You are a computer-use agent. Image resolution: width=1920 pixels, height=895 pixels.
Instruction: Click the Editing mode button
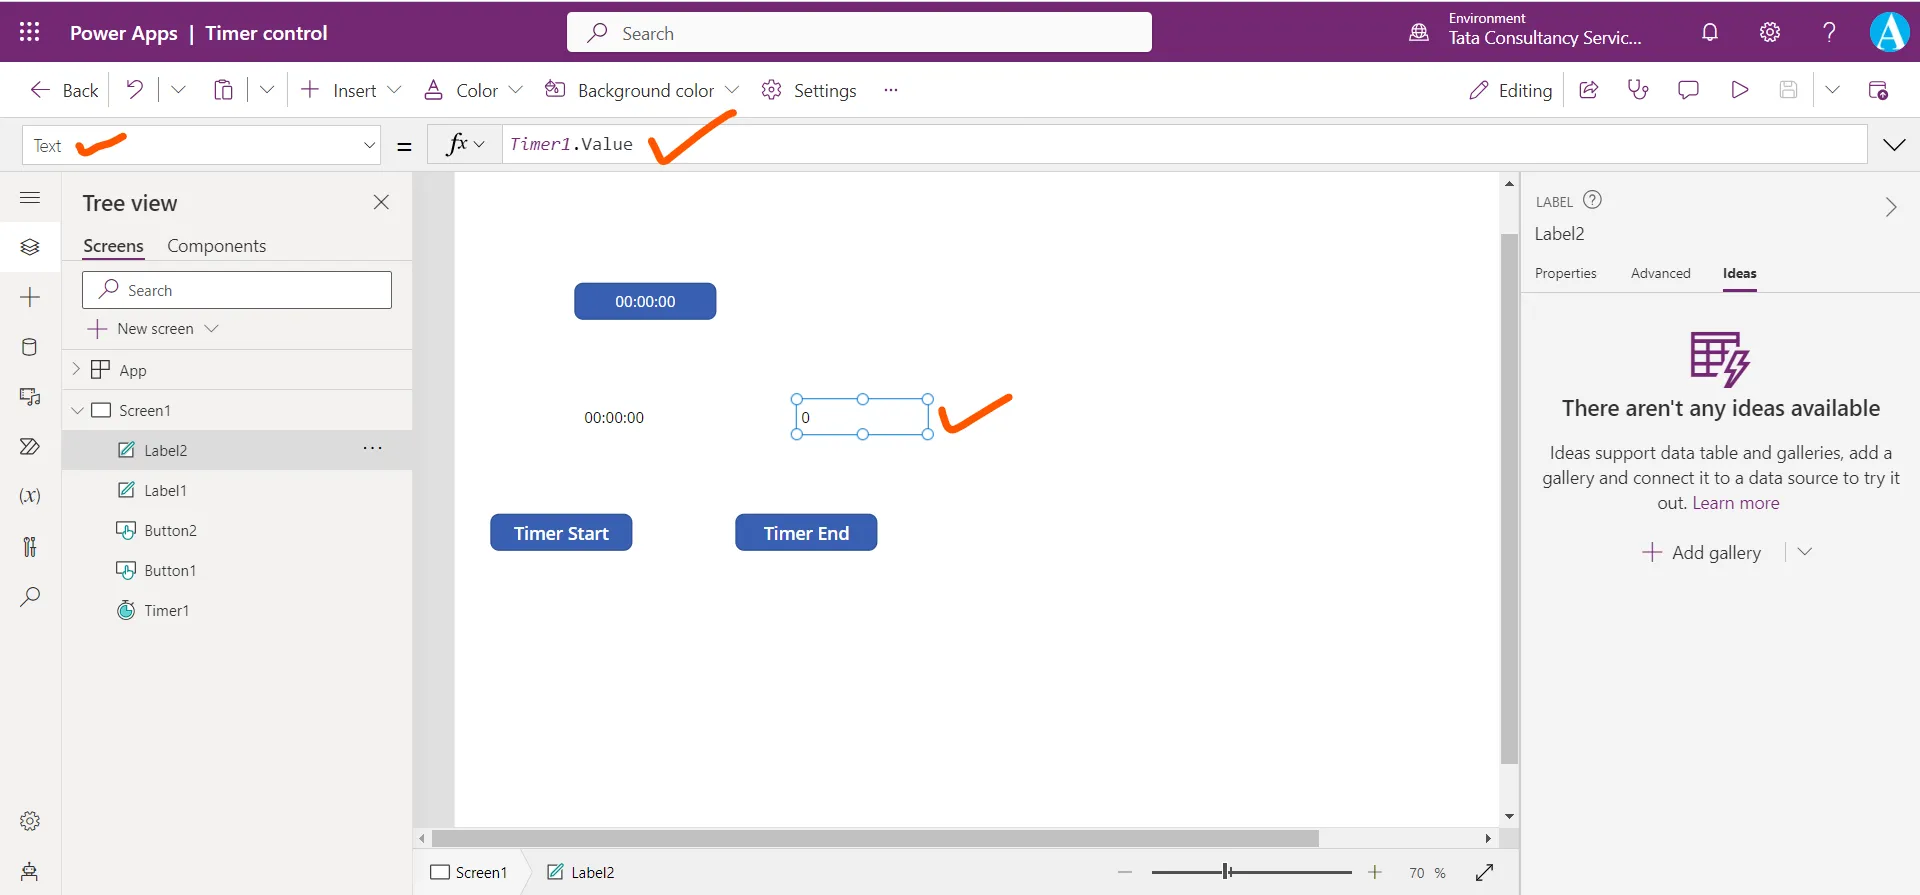1510,90
